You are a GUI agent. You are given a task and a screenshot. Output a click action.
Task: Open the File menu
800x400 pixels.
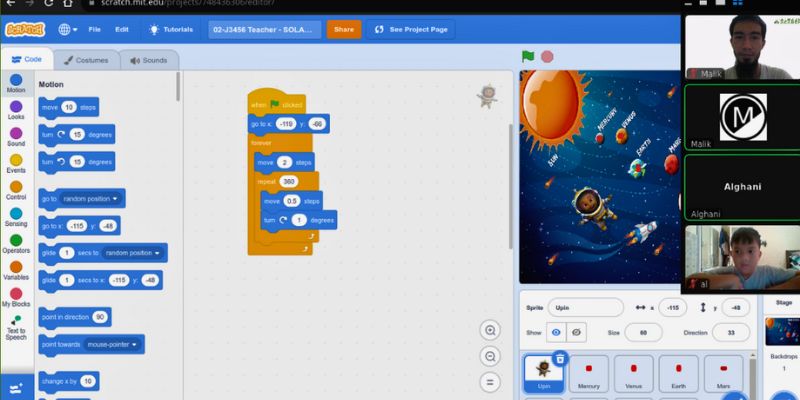point(94,29)
